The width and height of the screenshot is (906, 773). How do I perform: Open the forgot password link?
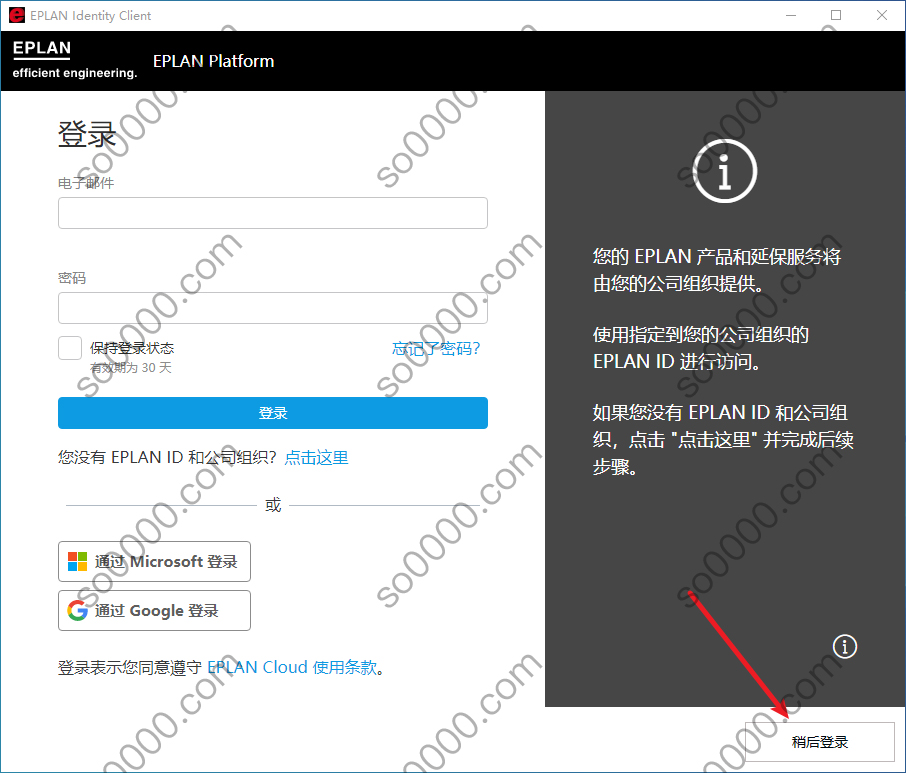point(436,348)
